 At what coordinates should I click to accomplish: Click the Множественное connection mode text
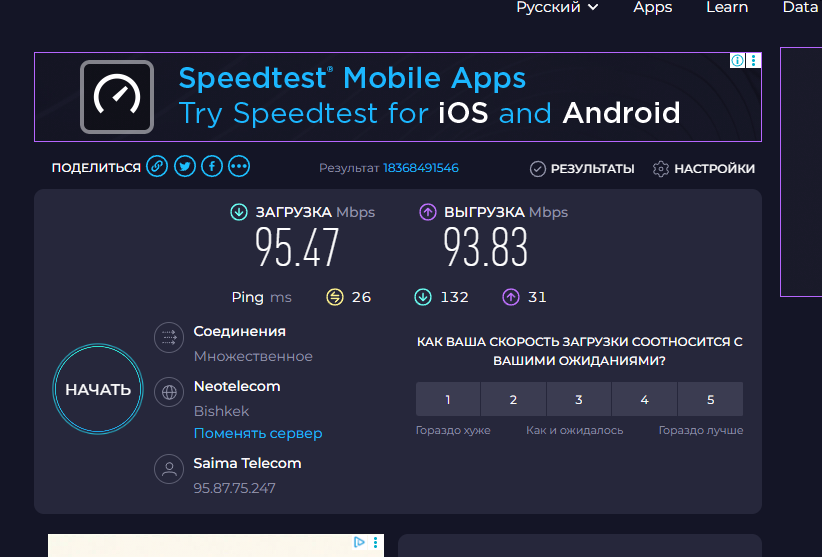coord(253,356)
